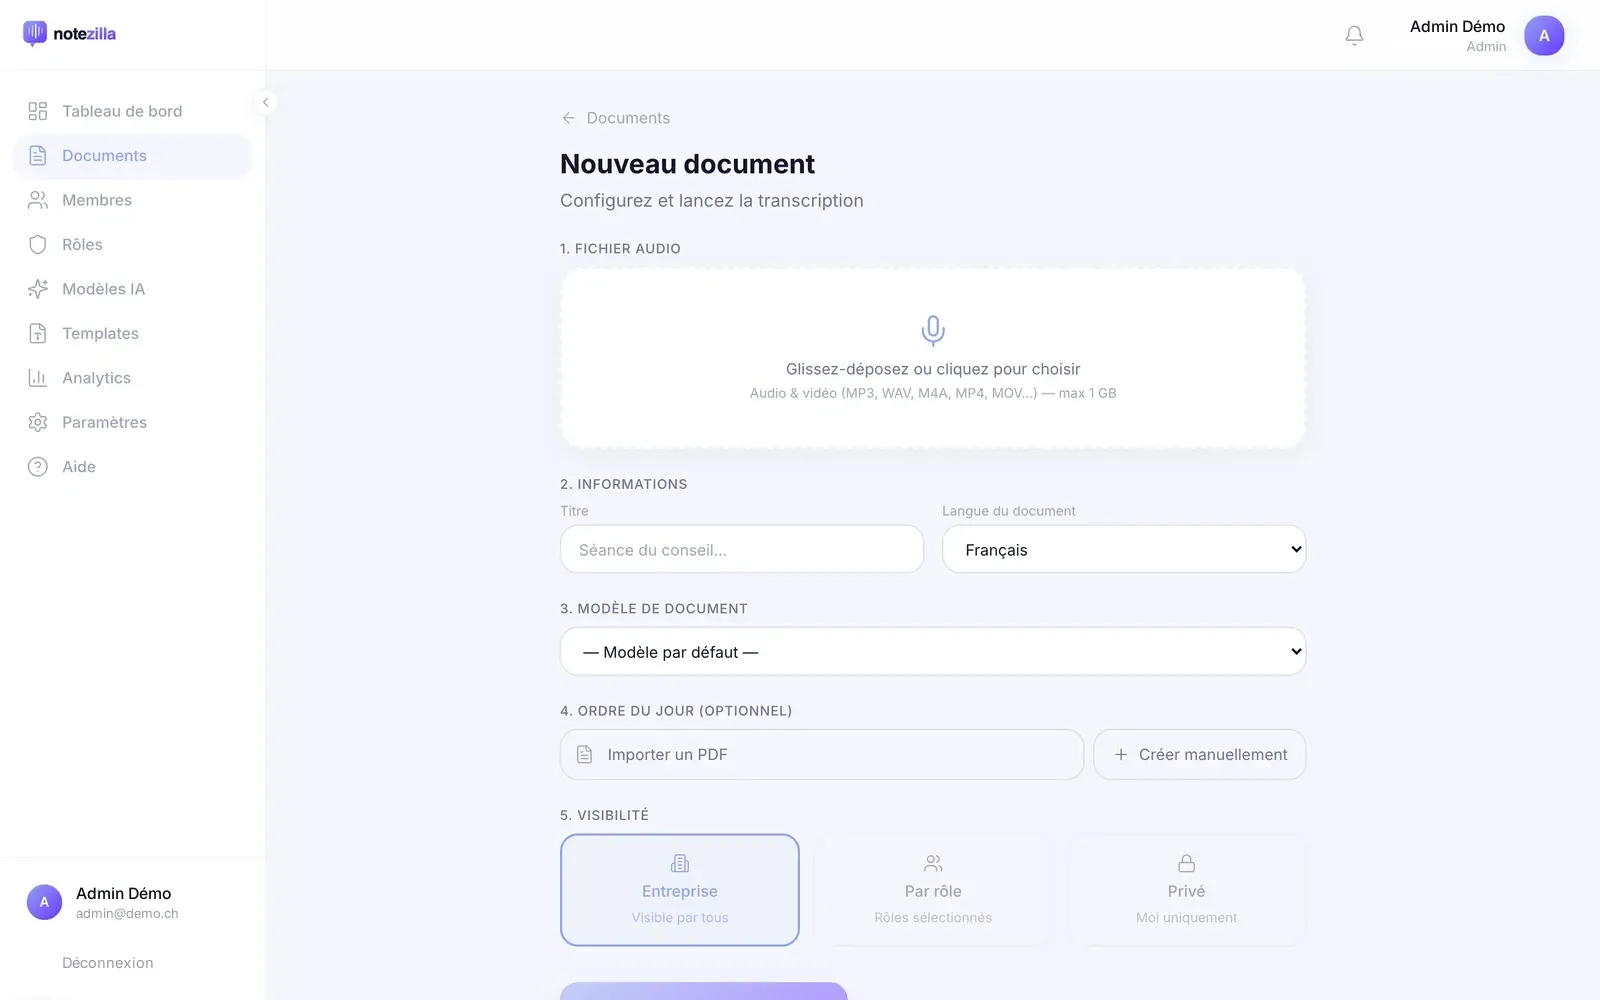Click the Modèles IA sparkle icon
This screenshot has width=1600, height=1000.
38,289
